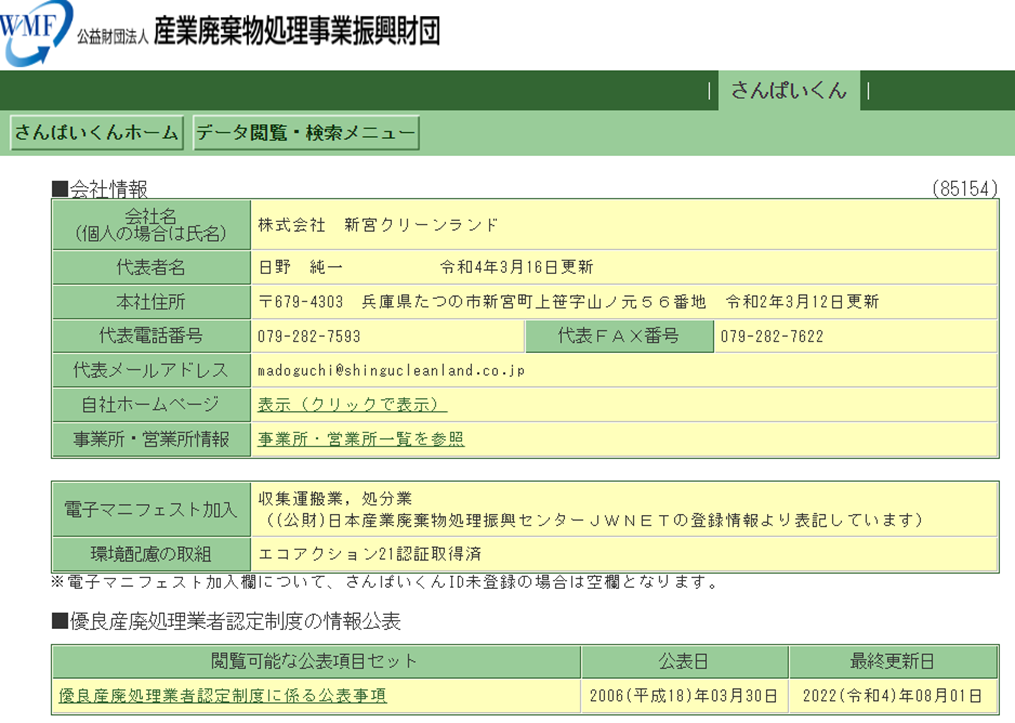
Task: Click the 環境配慮の取組 label cell
Action: tap(151, 554)
